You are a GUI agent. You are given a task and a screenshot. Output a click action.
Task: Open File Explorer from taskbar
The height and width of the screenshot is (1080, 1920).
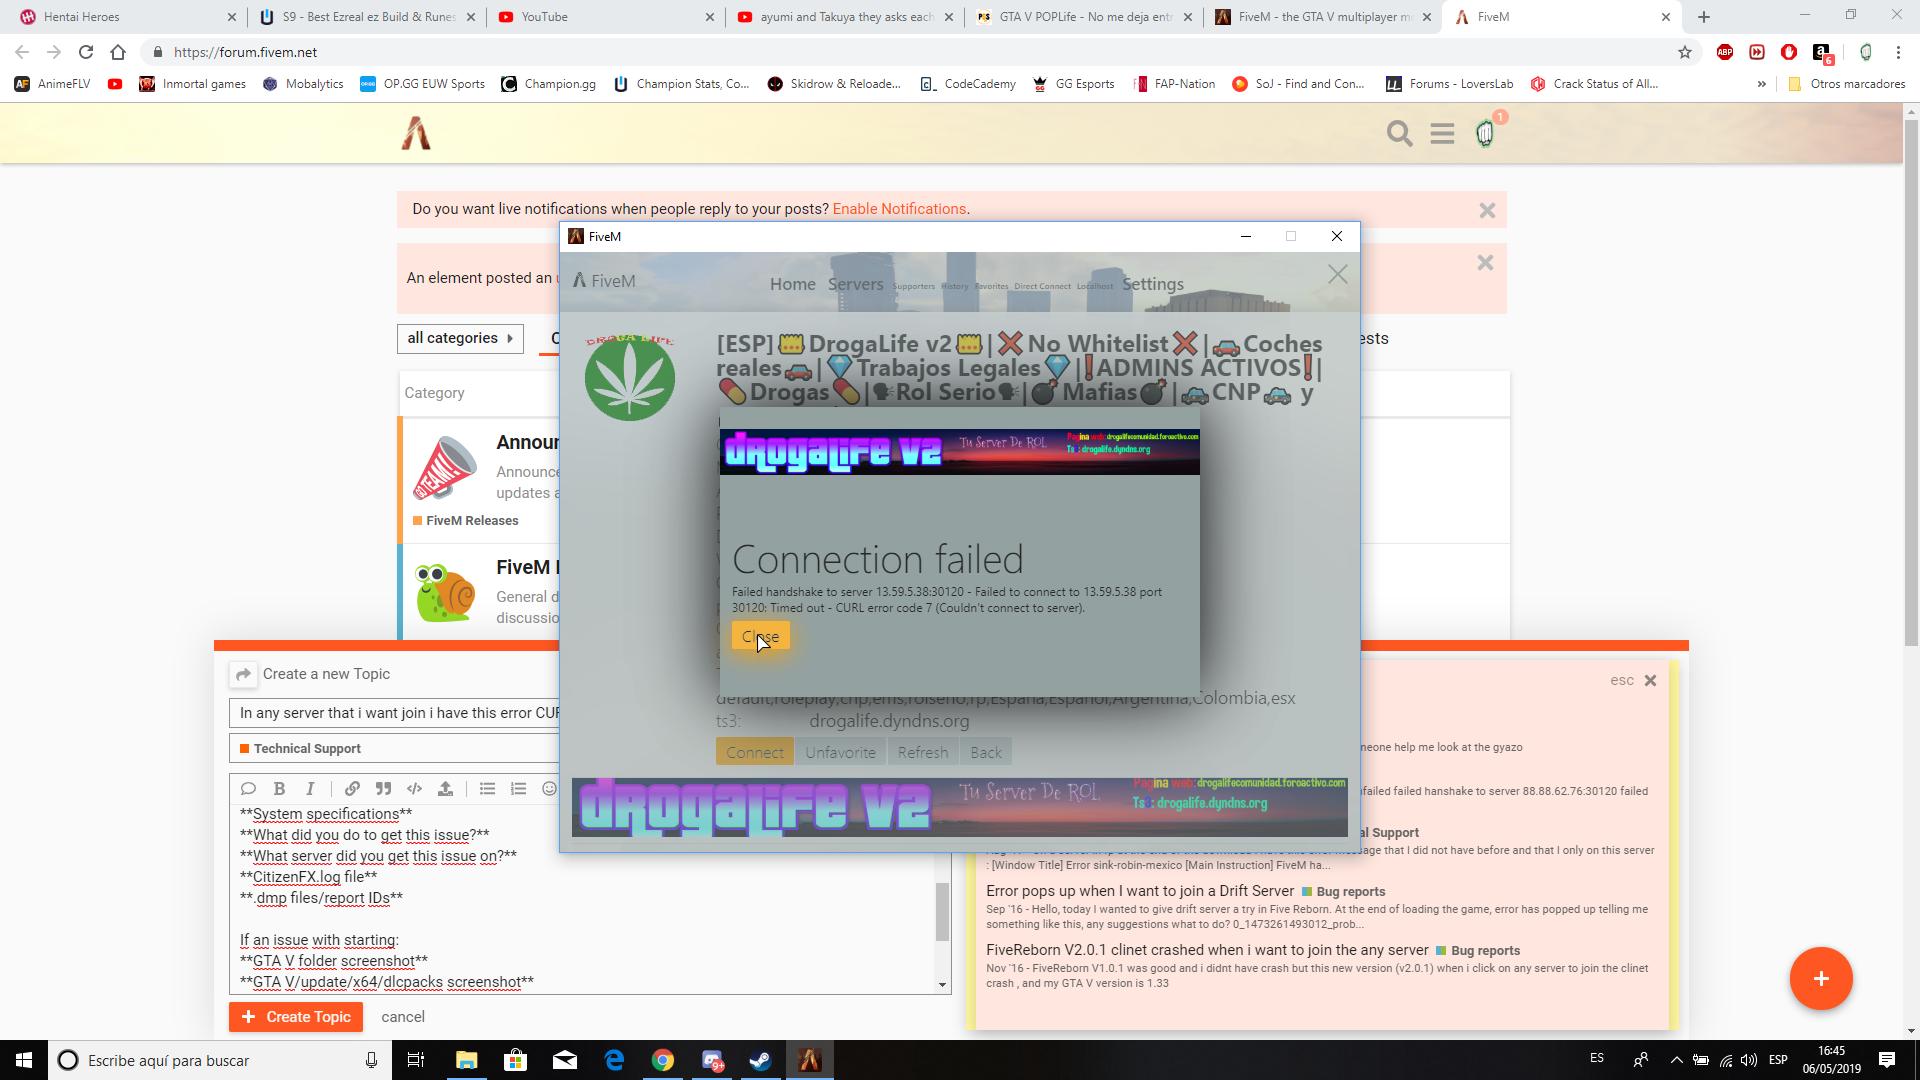click(x=466, y=1060)
